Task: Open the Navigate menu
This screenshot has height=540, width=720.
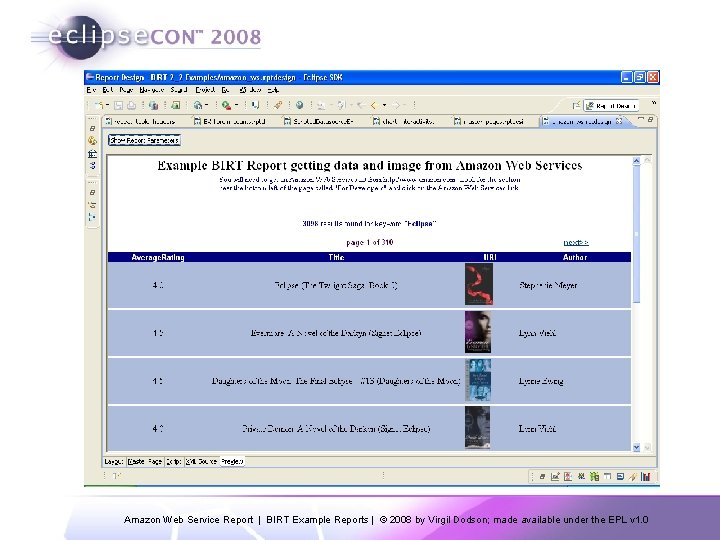Action: point(152,90)
